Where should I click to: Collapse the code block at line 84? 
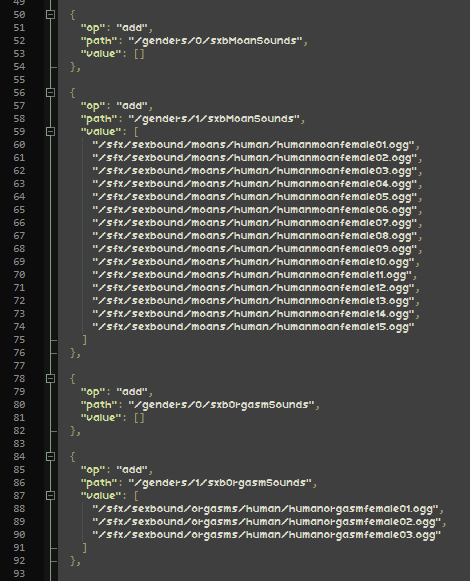click(50, 456)
